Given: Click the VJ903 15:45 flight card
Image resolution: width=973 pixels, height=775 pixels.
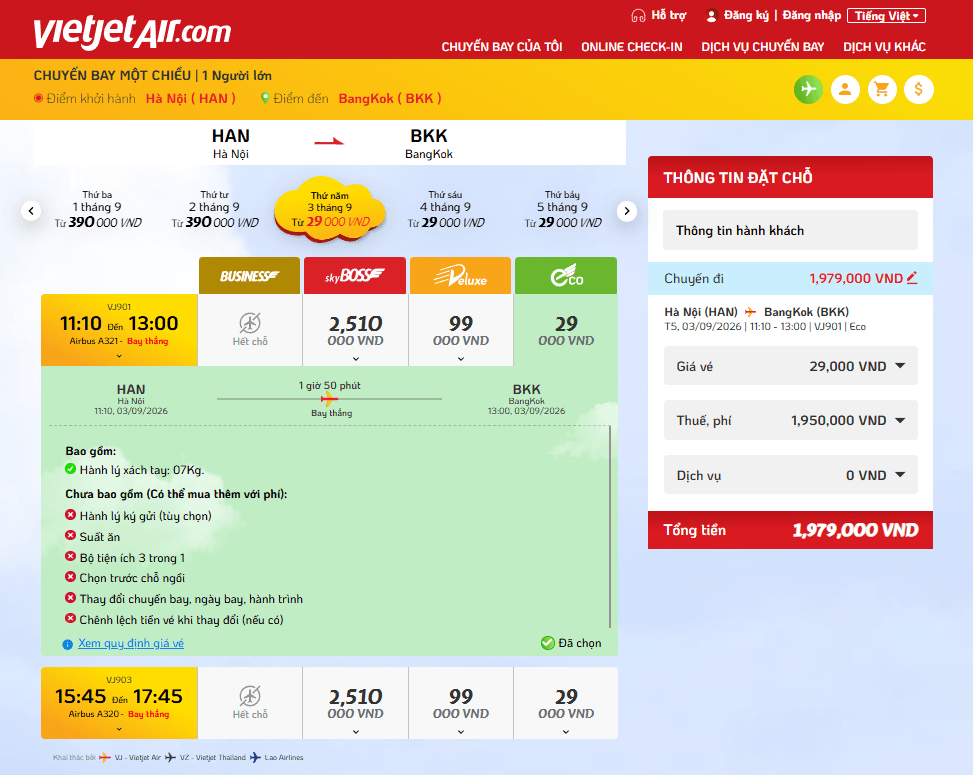Looking at the screenshot, I should pyautogui.click(x=119, y=703).
